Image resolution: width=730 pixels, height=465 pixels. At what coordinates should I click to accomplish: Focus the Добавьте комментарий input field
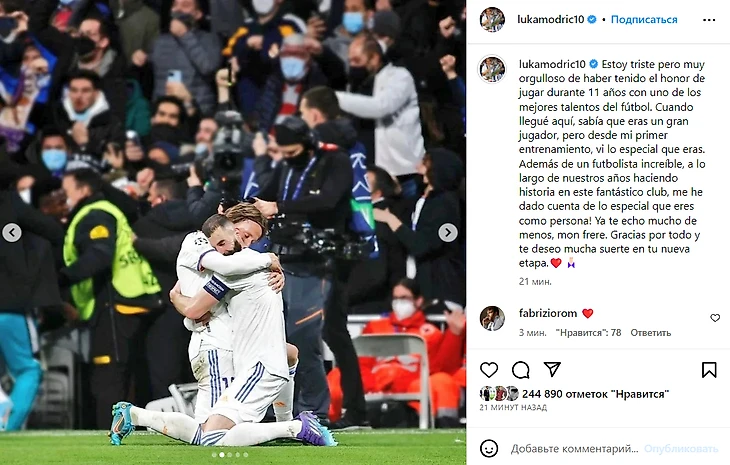coord(574,449)
